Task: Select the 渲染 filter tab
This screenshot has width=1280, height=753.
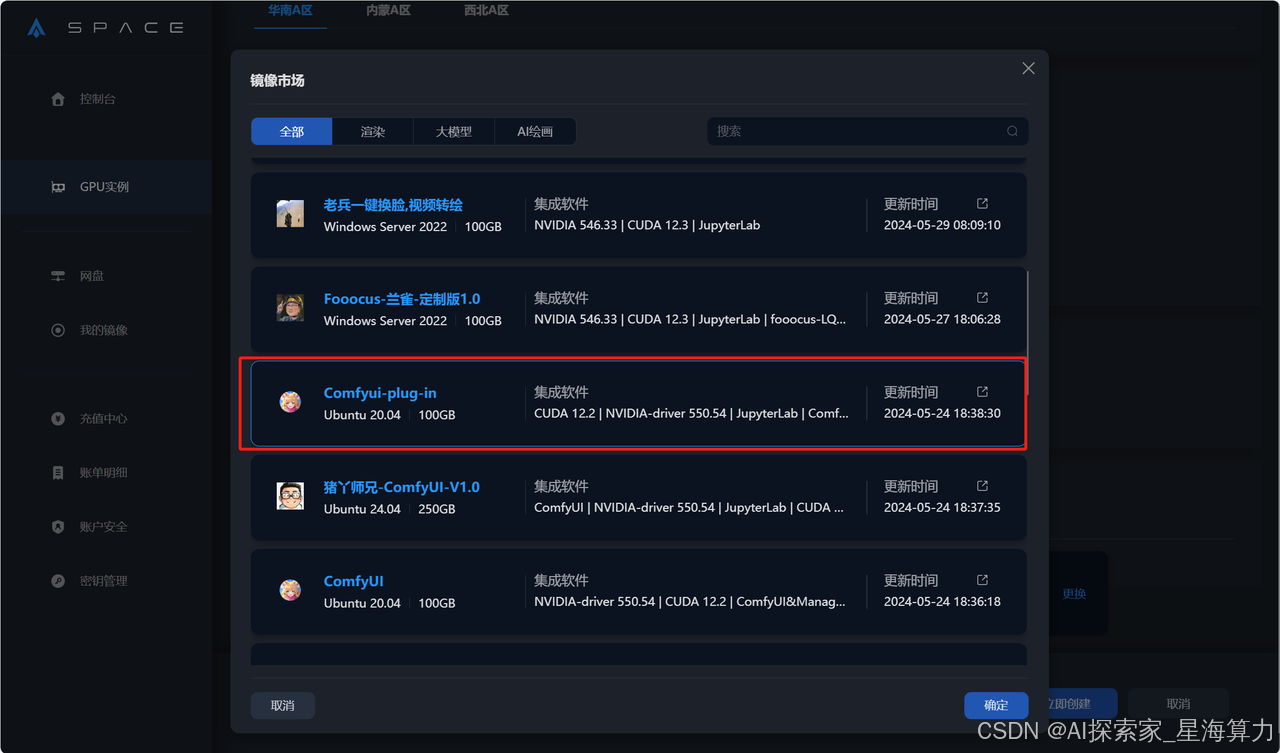Action: (373, 131)
